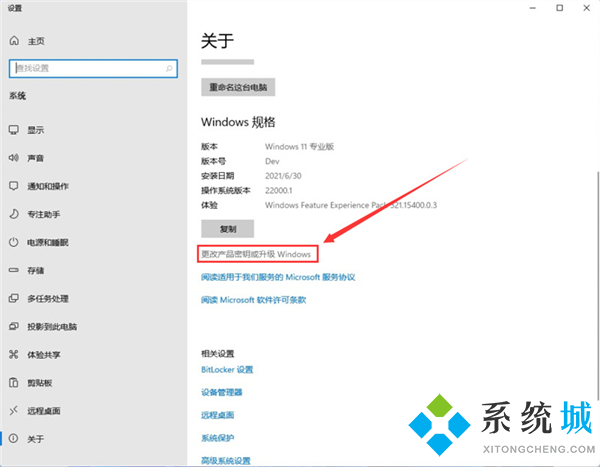This screenshot has height=467, width=600.
Task: Open 更改产品密钥或升级 Windows link
Action: tap(256, 254)
